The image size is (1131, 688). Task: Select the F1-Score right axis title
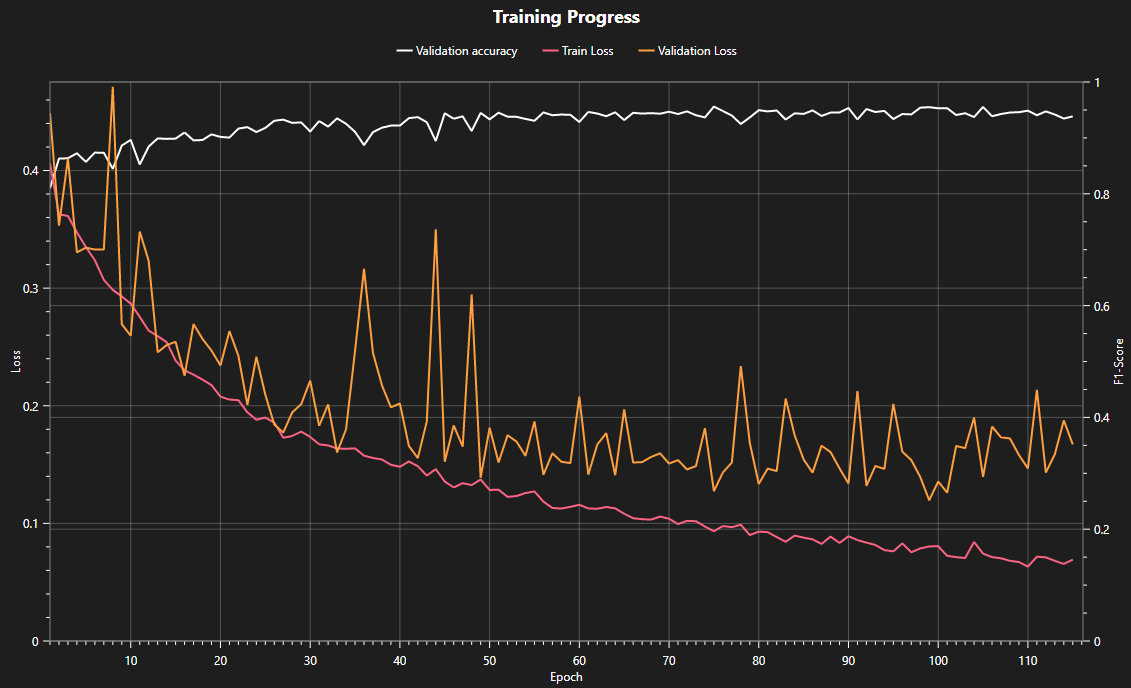click(1119, 361)
